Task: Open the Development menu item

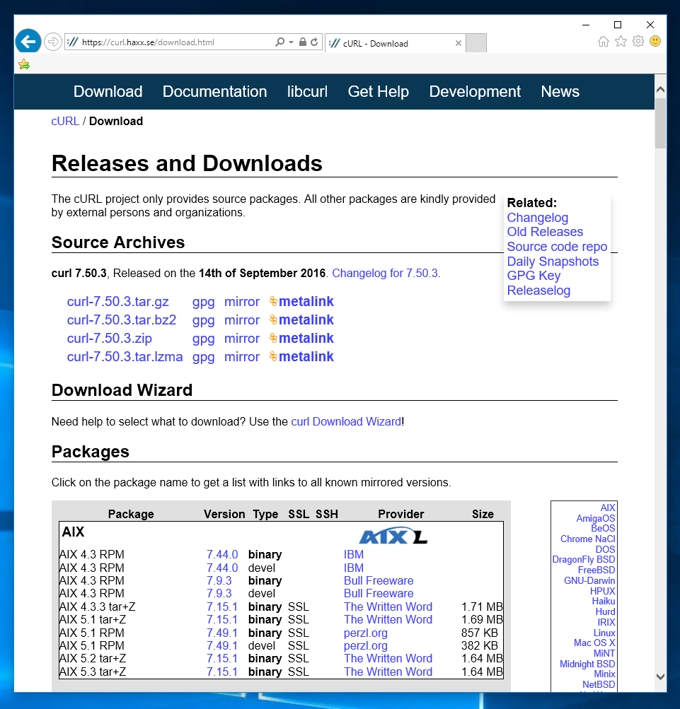Action: (475, 92)
